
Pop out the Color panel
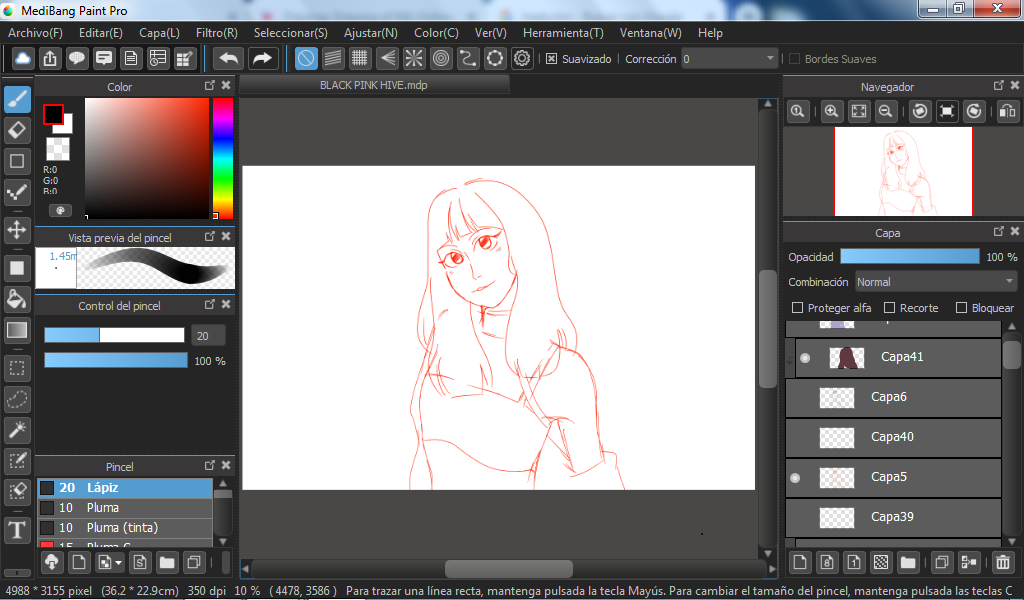coord(210,86)
